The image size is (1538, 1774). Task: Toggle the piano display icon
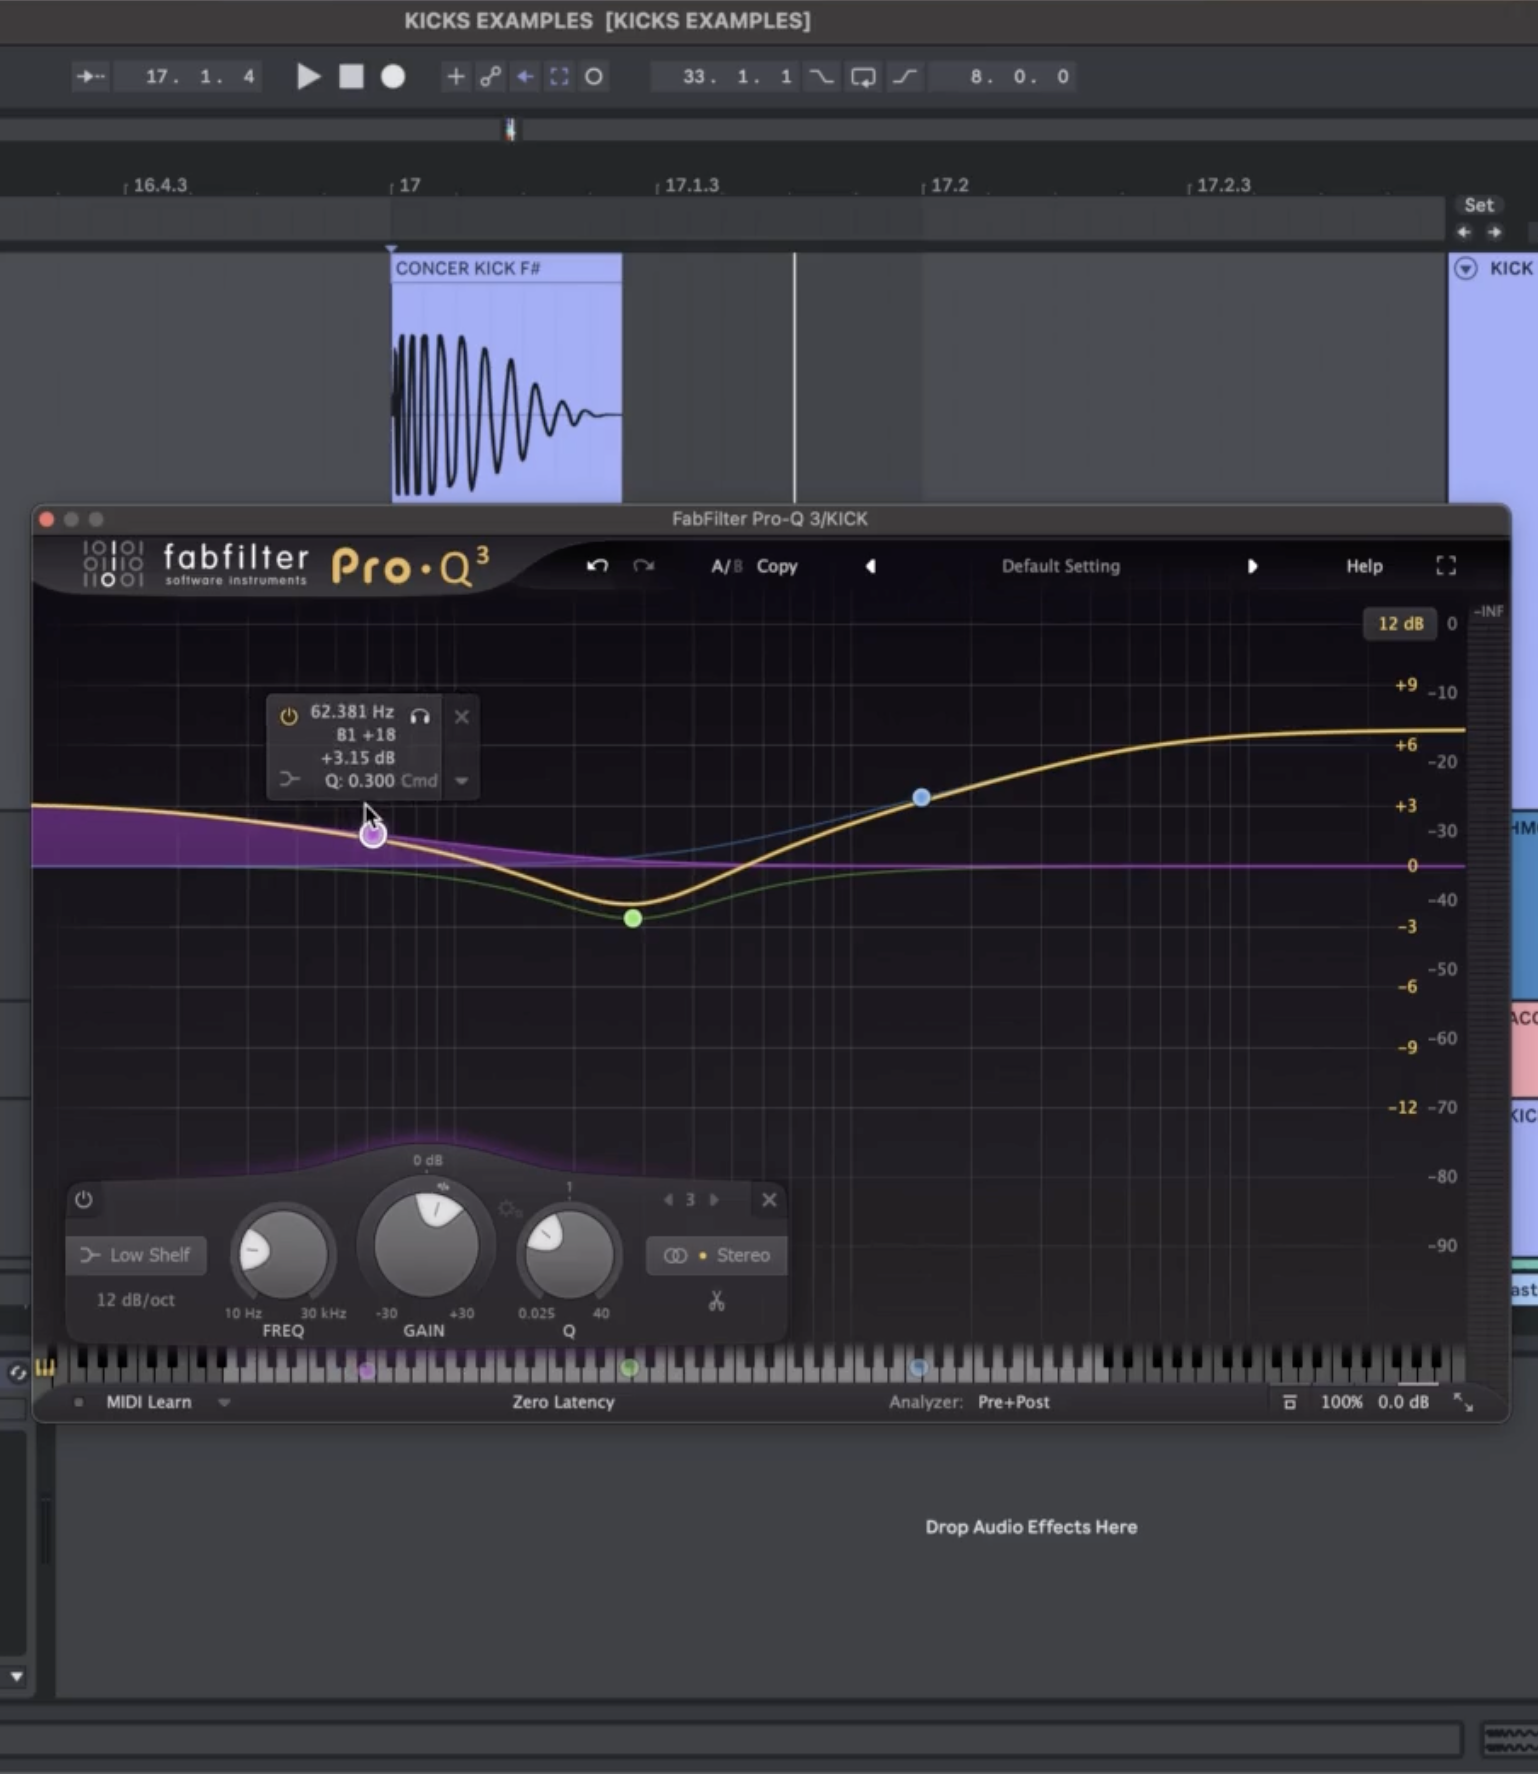coord(45,1368)
